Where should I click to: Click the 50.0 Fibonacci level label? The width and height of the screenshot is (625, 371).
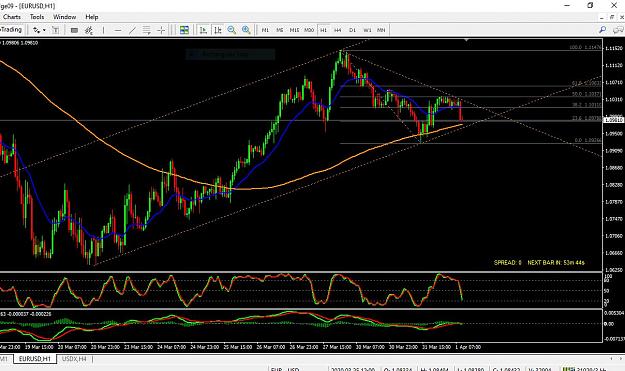pos(587,94)
